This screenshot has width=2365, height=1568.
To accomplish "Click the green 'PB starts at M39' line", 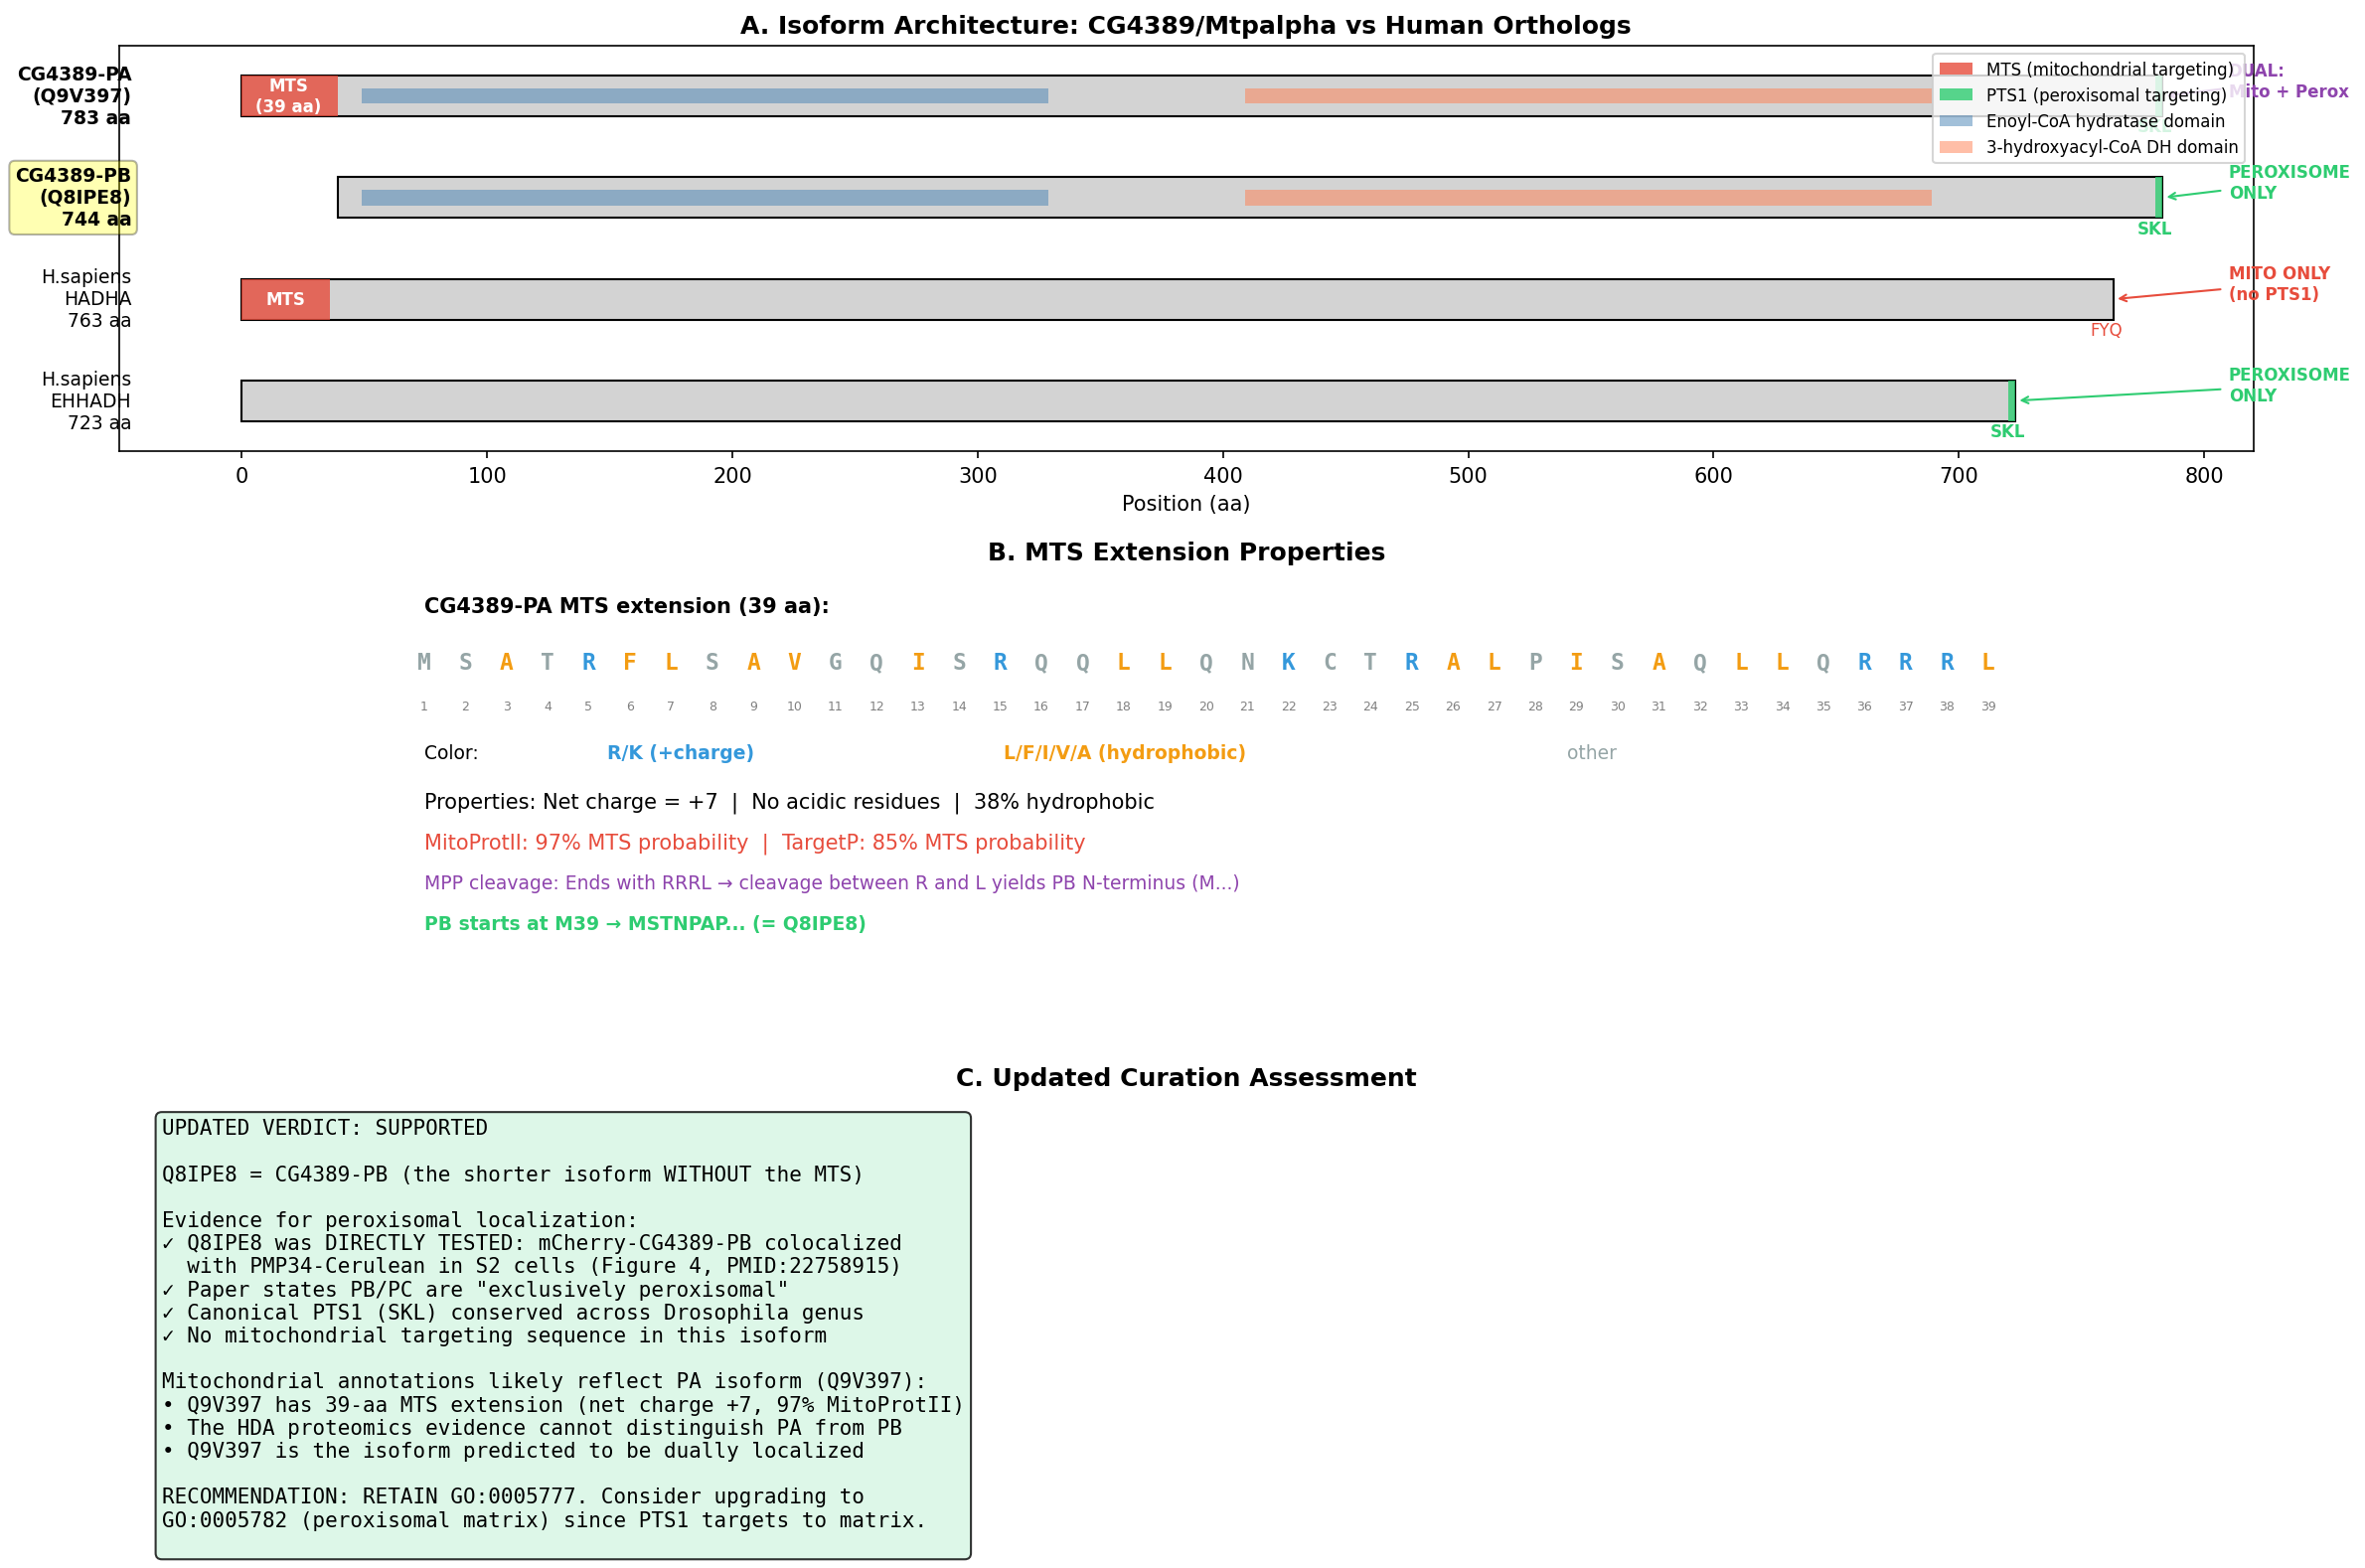I will pos(645,924).
